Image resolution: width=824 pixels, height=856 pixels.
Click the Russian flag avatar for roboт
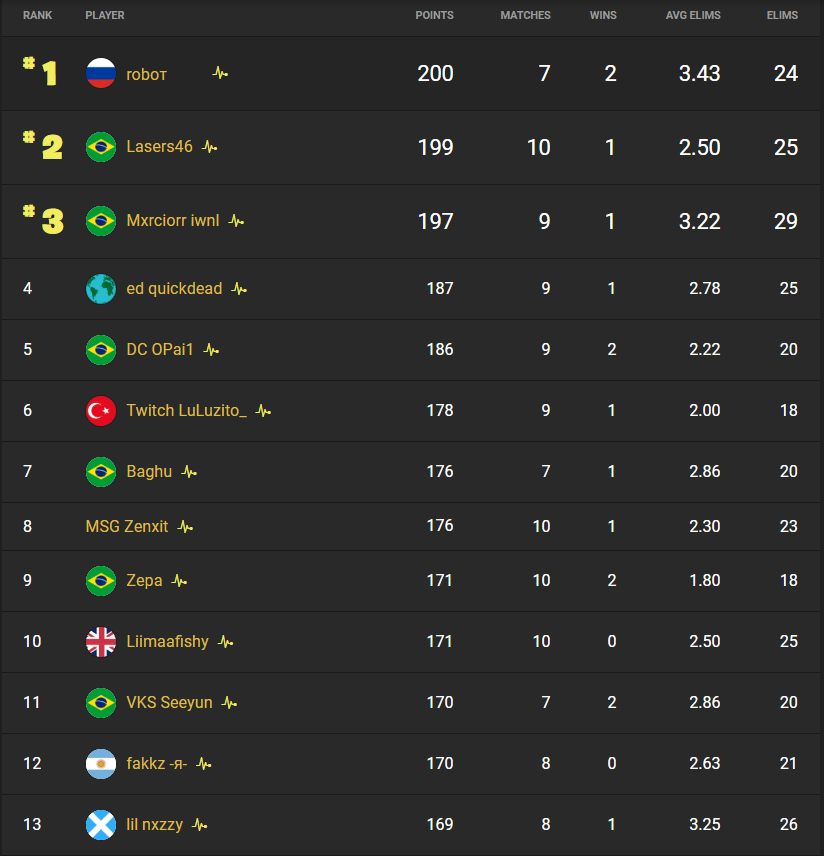click(x=100, y=74)
